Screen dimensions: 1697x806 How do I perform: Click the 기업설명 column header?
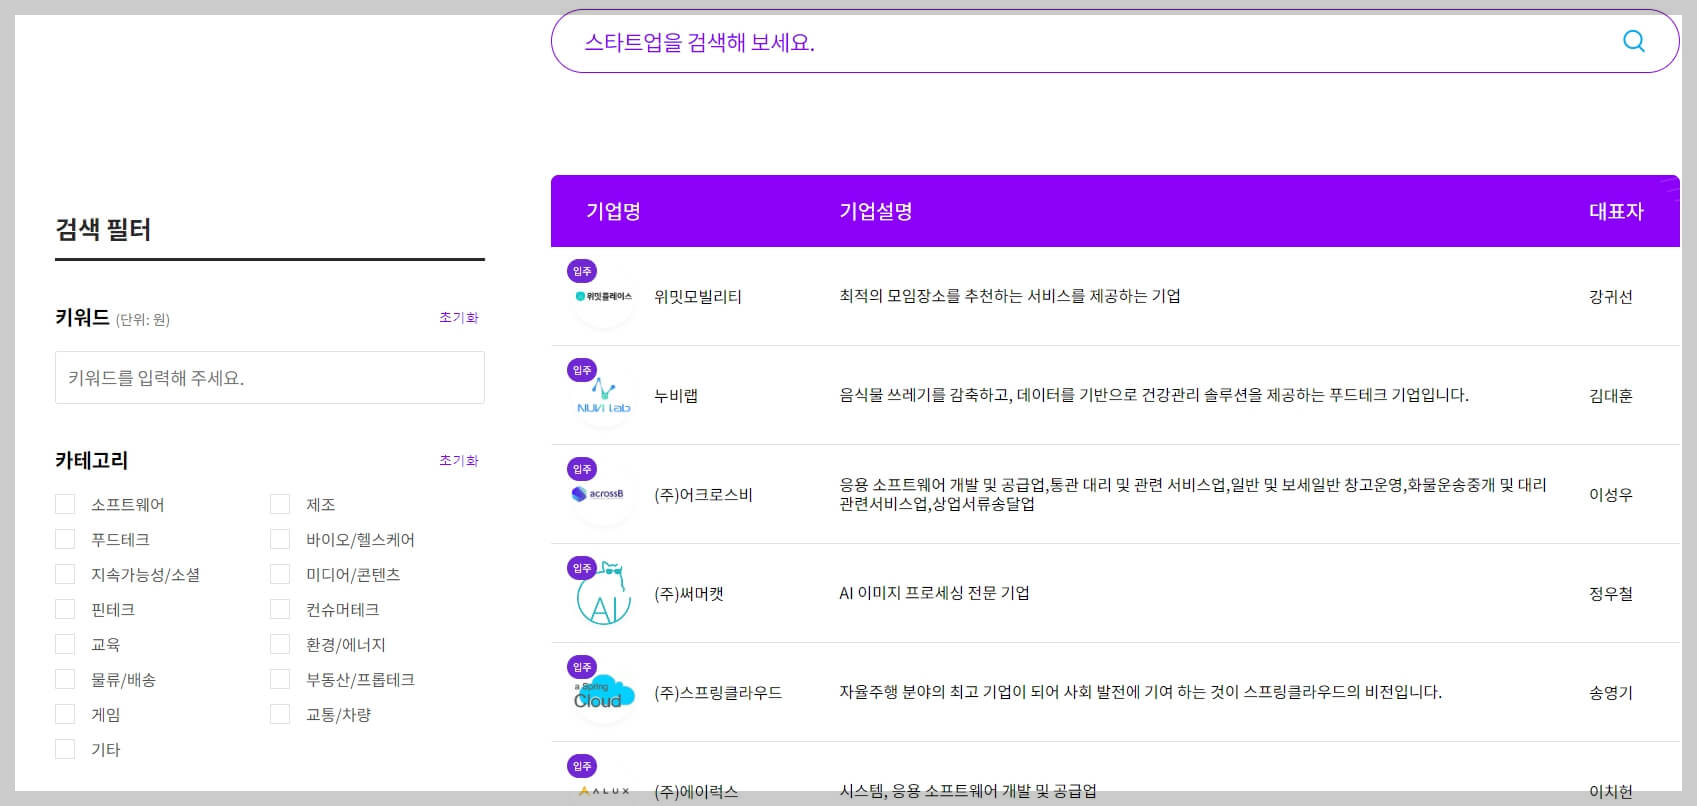pyautogui.click(x=876, y=211)
